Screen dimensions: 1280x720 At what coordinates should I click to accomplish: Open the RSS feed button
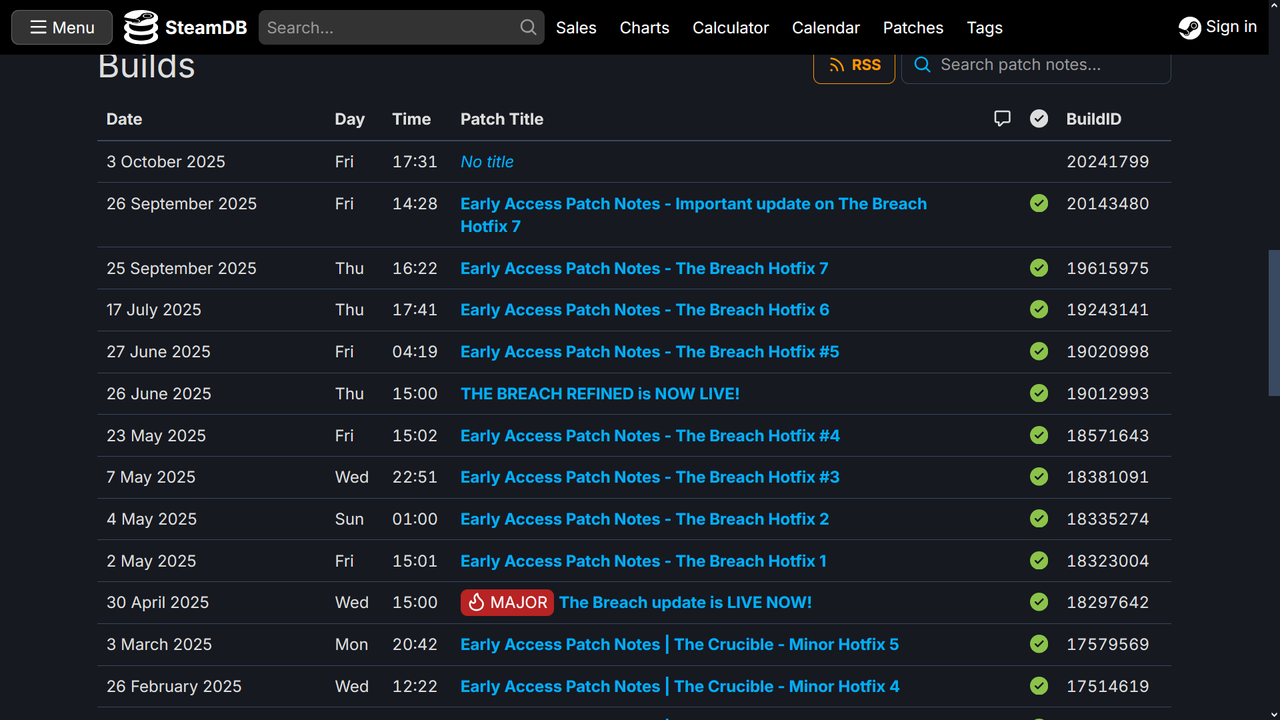coord(854,65)
